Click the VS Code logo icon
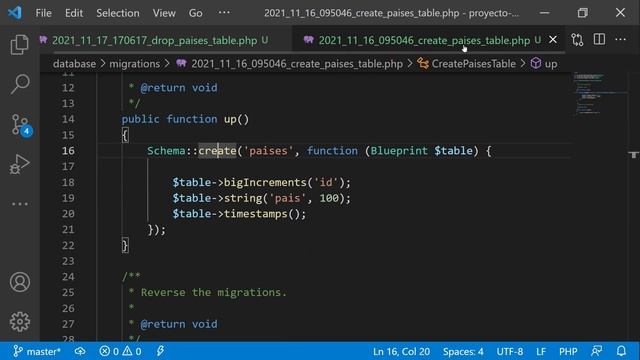Image resolution: width=640 pixels, height=360 pixels. click(x=15, y=13)
